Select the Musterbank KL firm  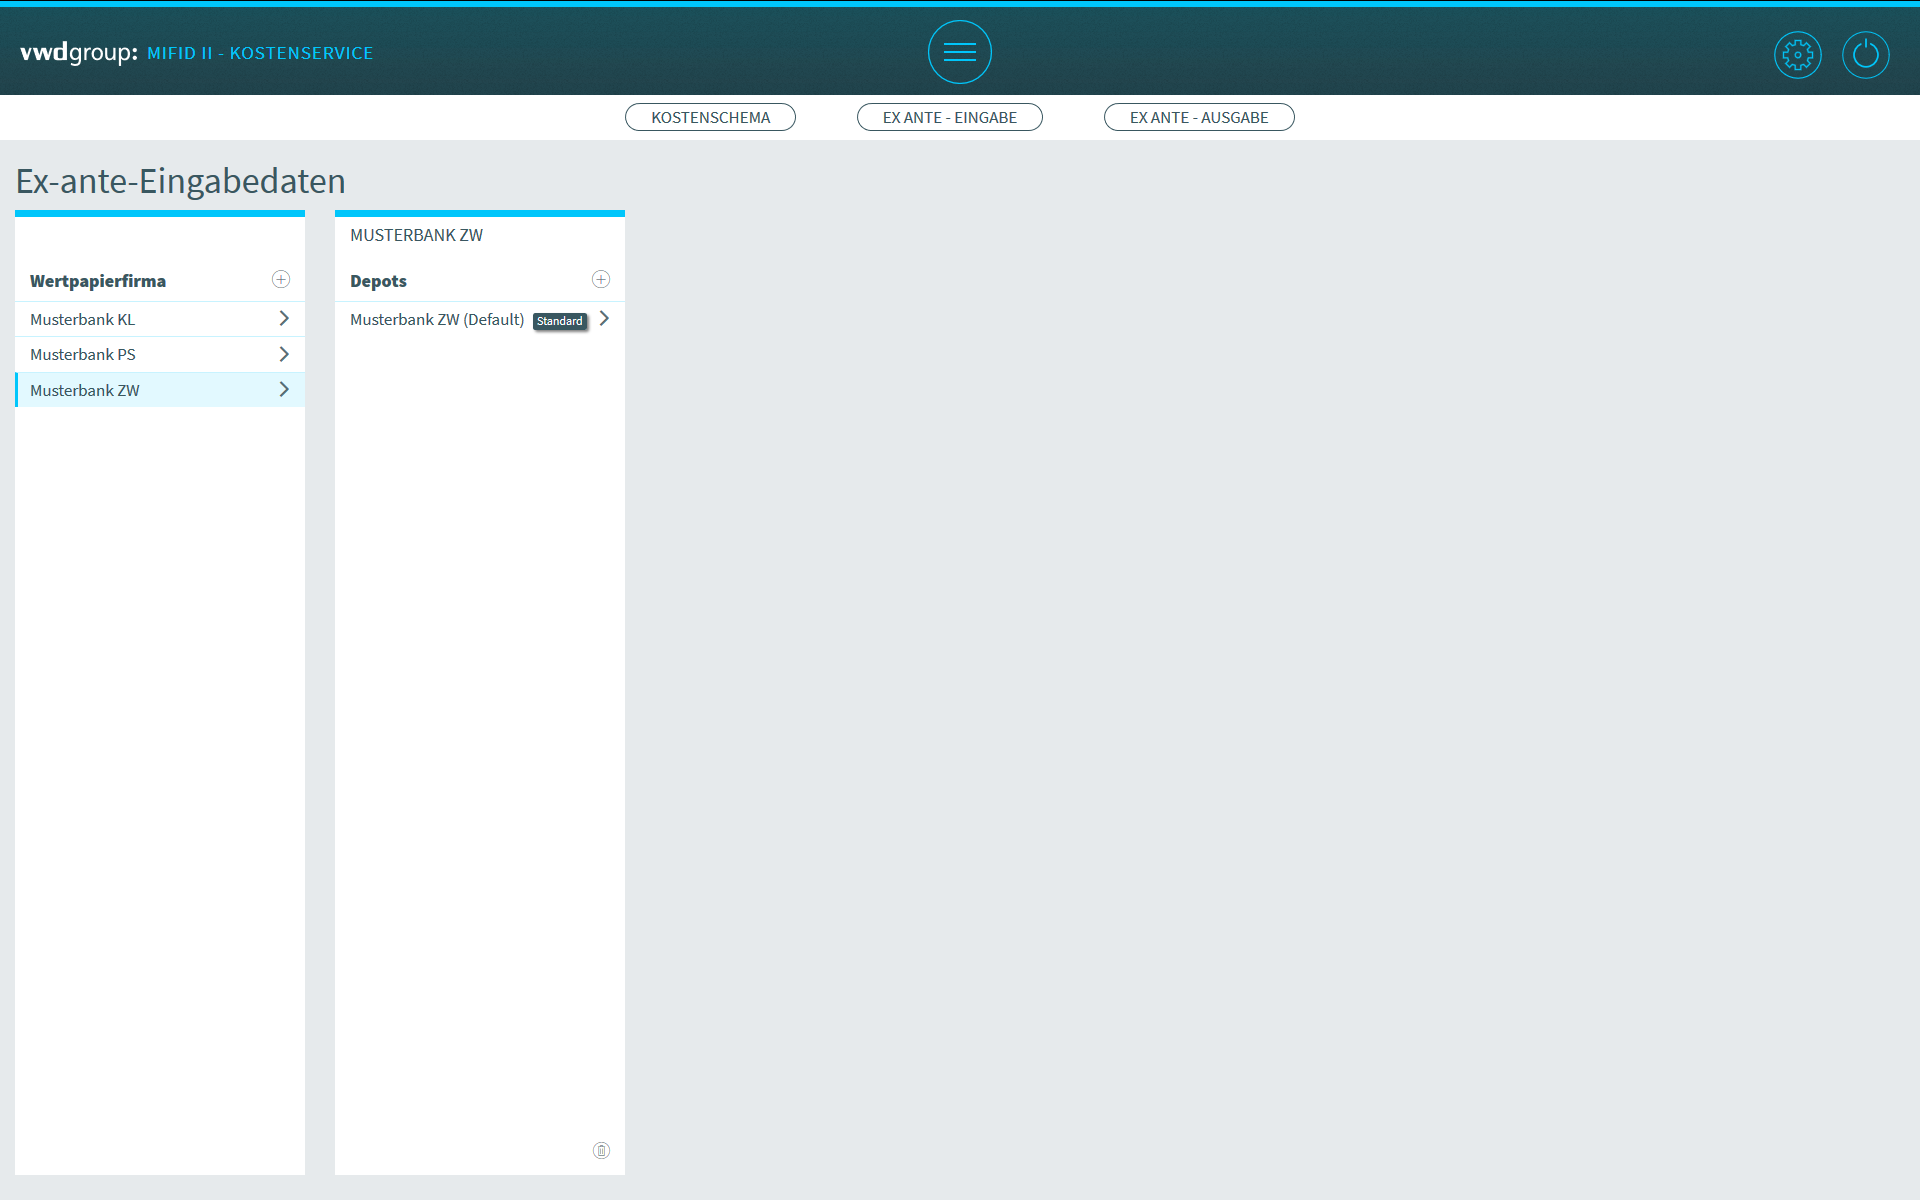(x=83, y=320)
